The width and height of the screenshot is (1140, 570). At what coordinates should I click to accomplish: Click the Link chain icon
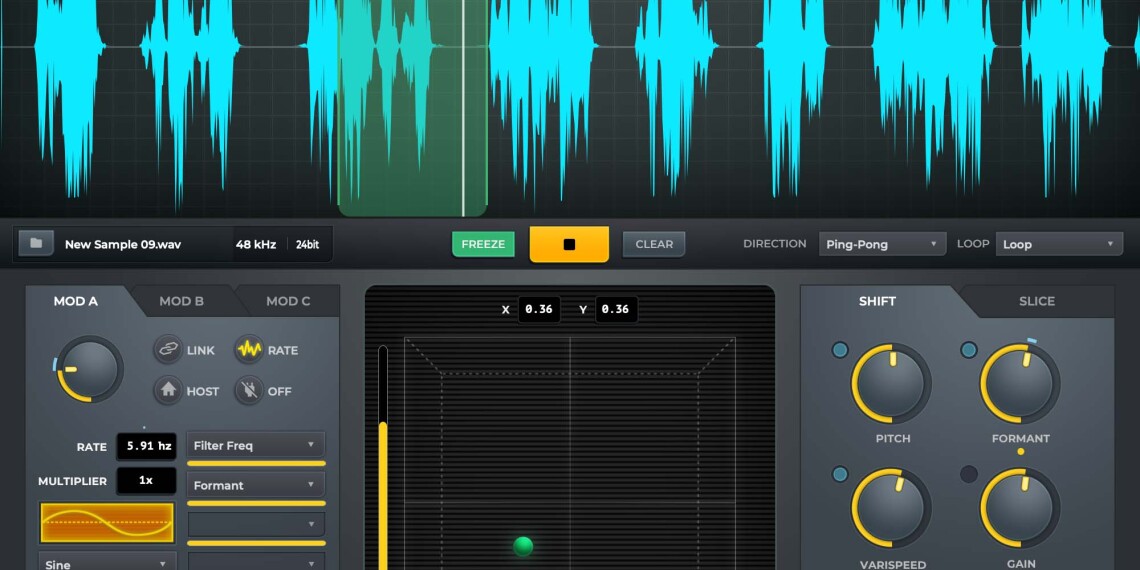[x=168, y=350]
